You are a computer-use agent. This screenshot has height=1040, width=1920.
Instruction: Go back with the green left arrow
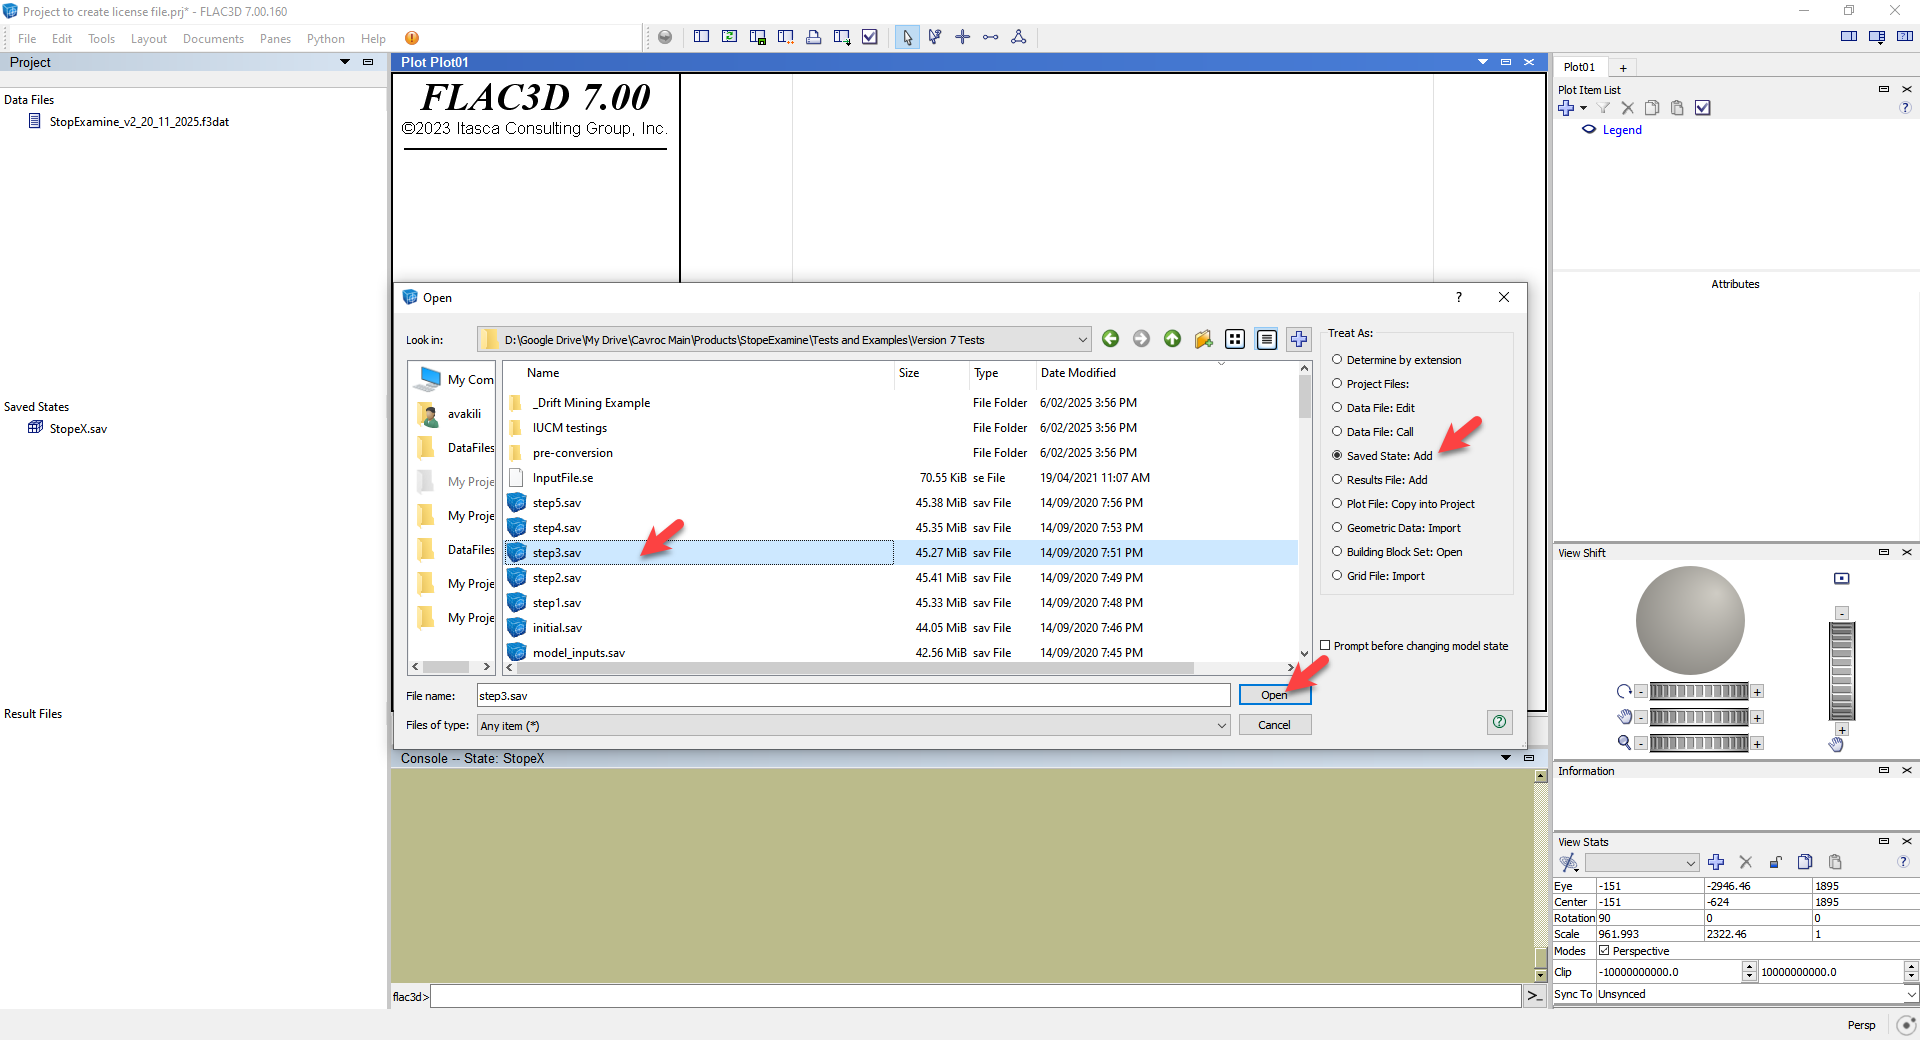click(x=1110, y=339)
